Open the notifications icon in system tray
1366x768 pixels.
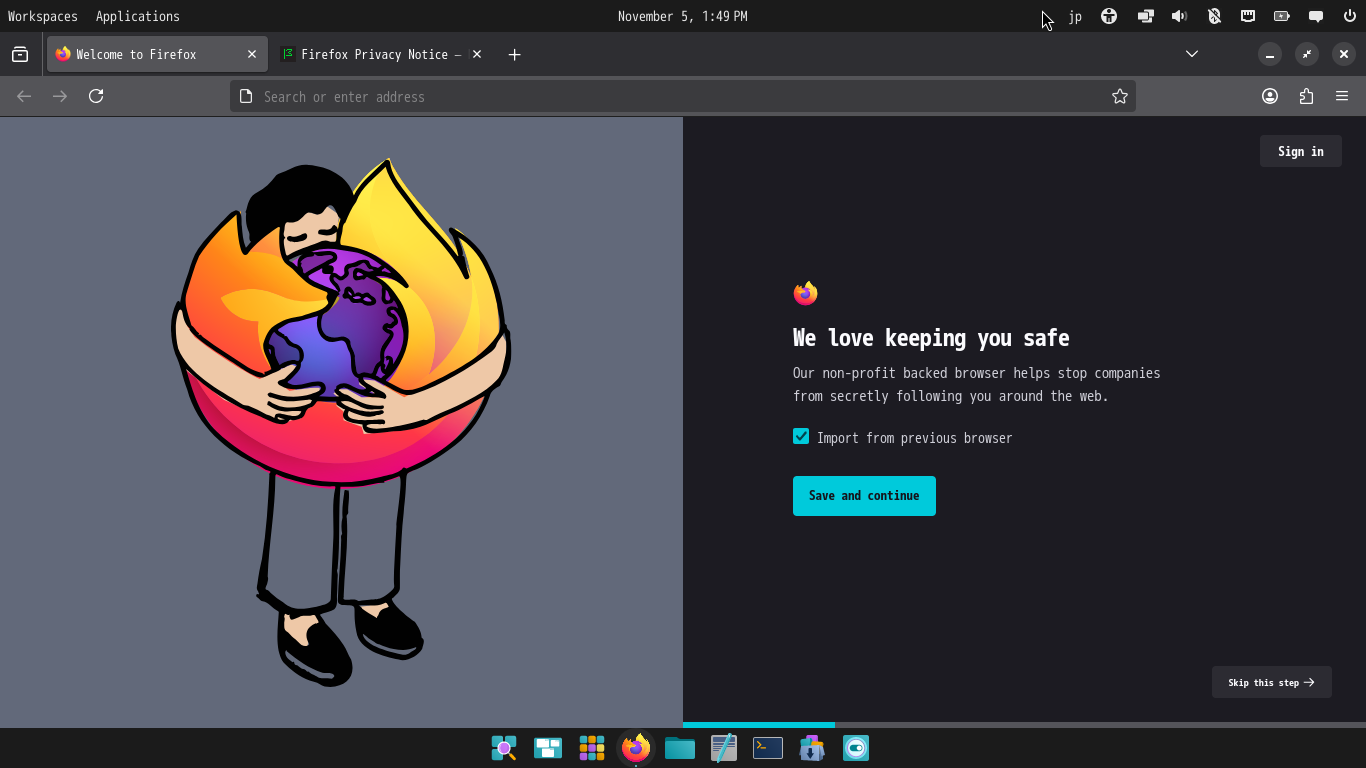1316,16
